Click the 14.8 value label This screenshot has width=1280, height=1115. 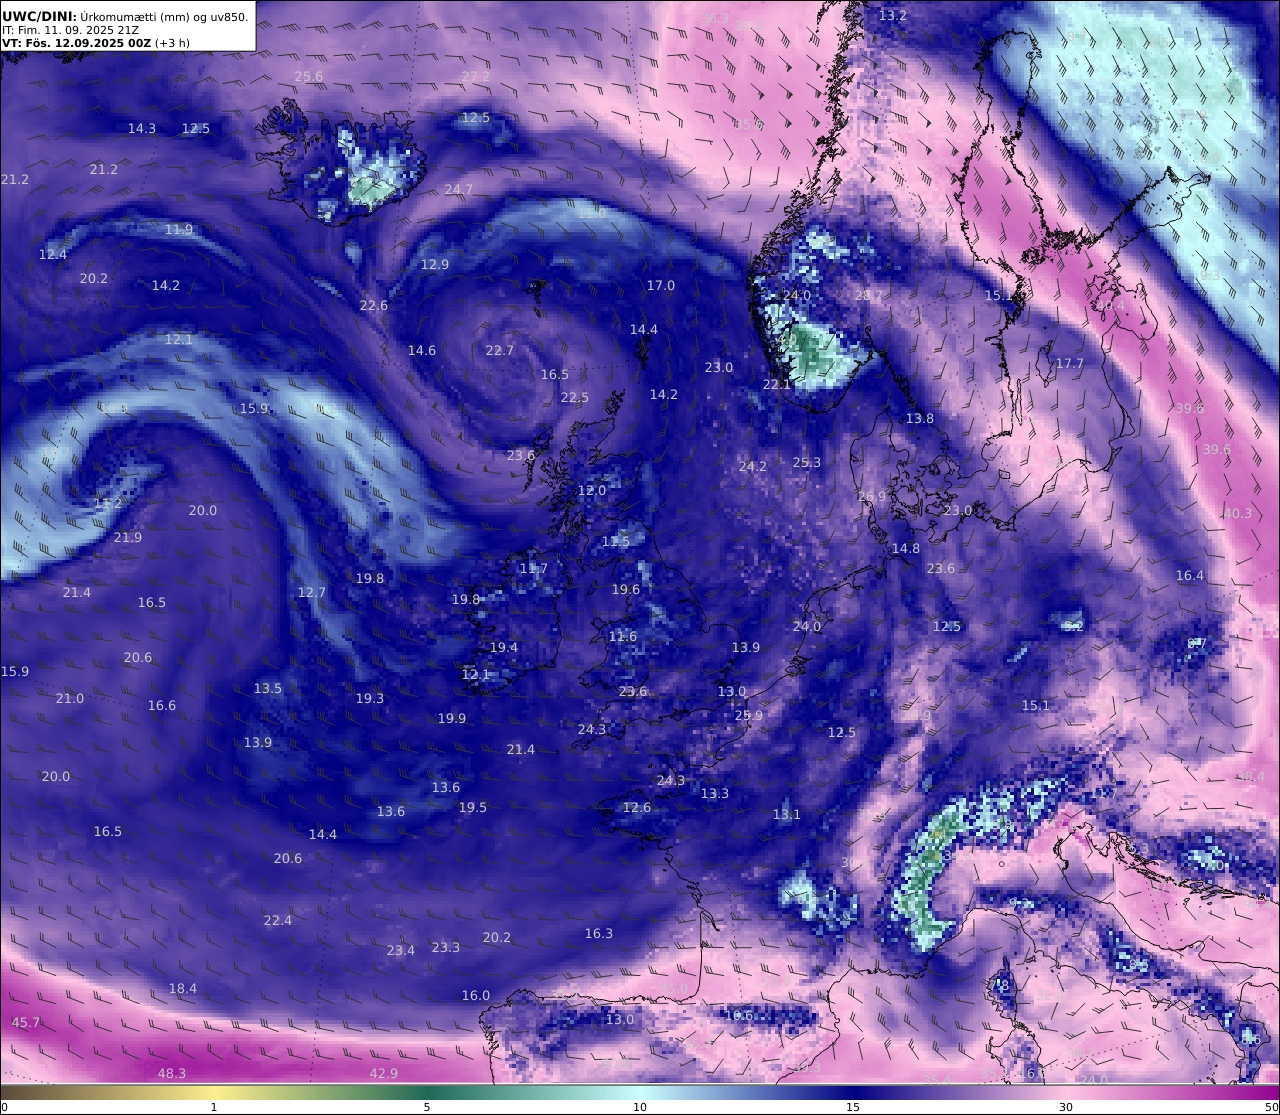coord(906,549)
